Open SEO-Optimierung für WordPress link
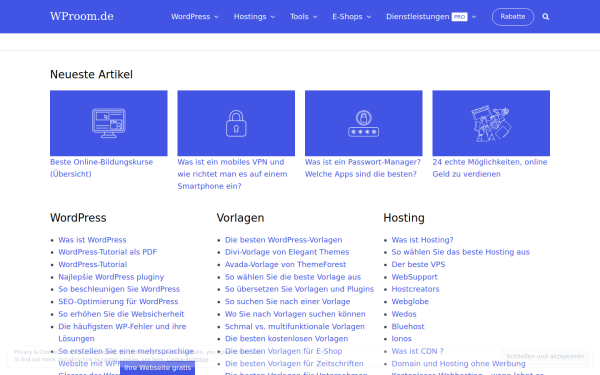Image resolution: width=600 pixels, height=375 pixels. (x=118, y=302)
